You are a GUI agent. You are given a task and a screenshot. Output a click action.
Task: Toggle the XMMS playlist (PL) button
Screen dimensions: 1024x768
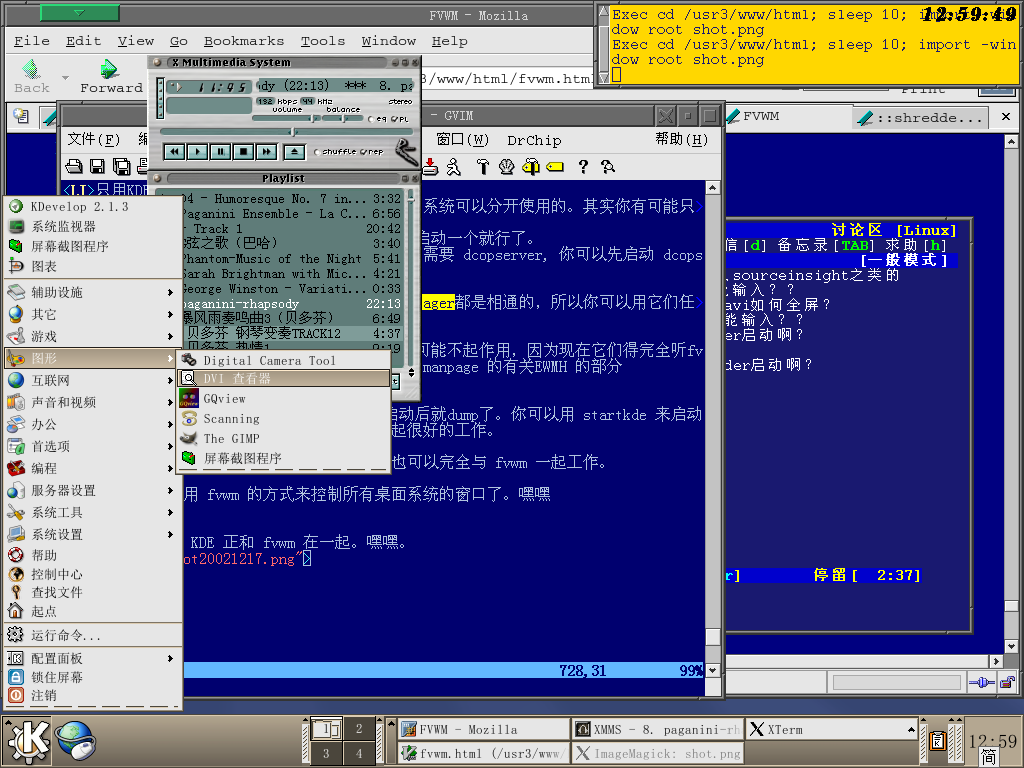click(400, 119)
